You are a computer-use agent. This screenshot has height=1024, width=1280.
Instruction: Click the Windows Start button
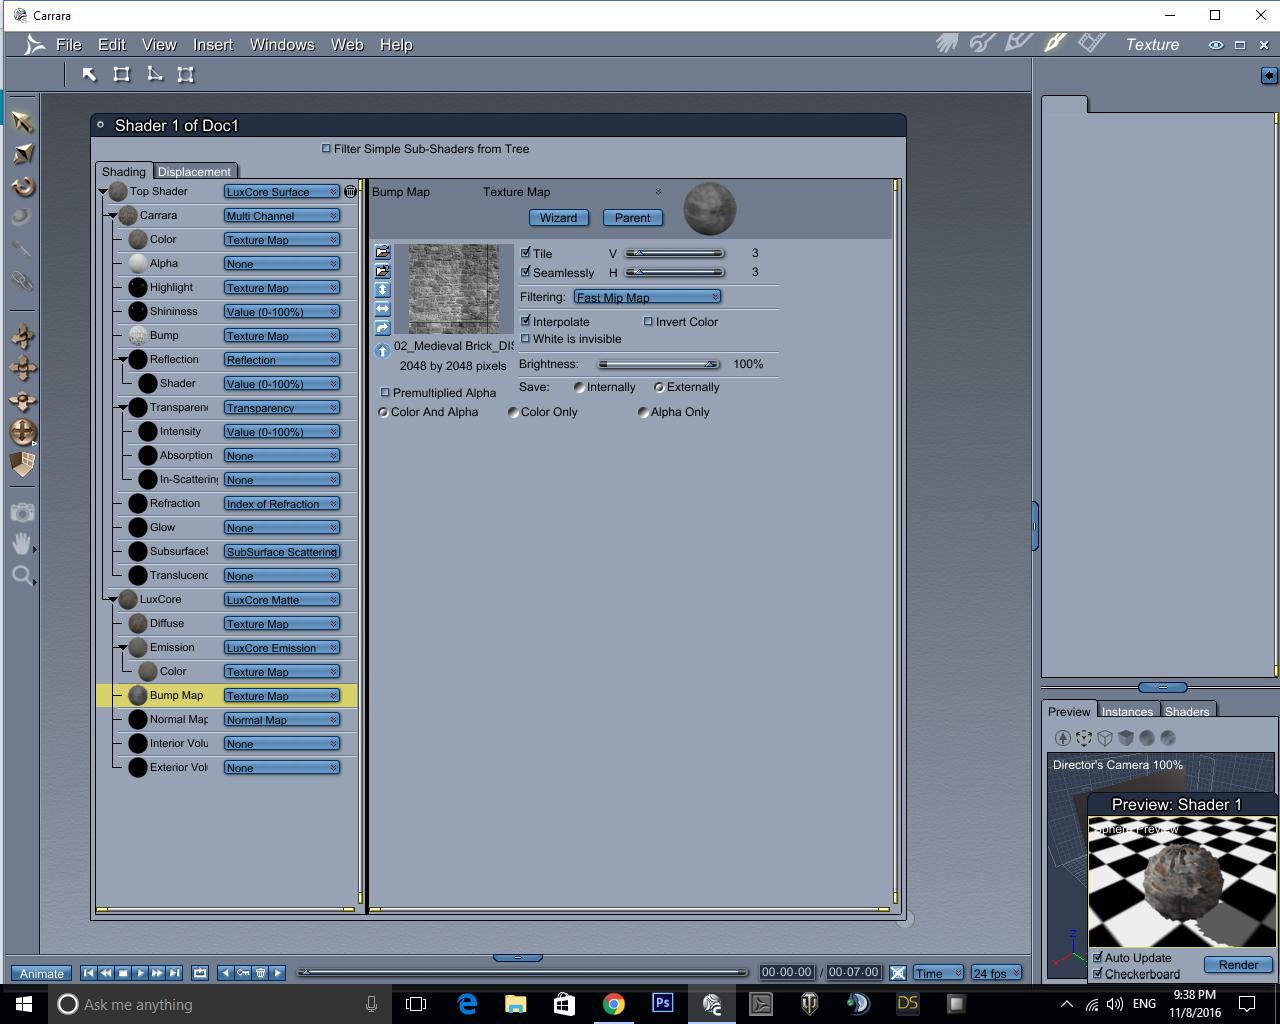[24, 1003]
